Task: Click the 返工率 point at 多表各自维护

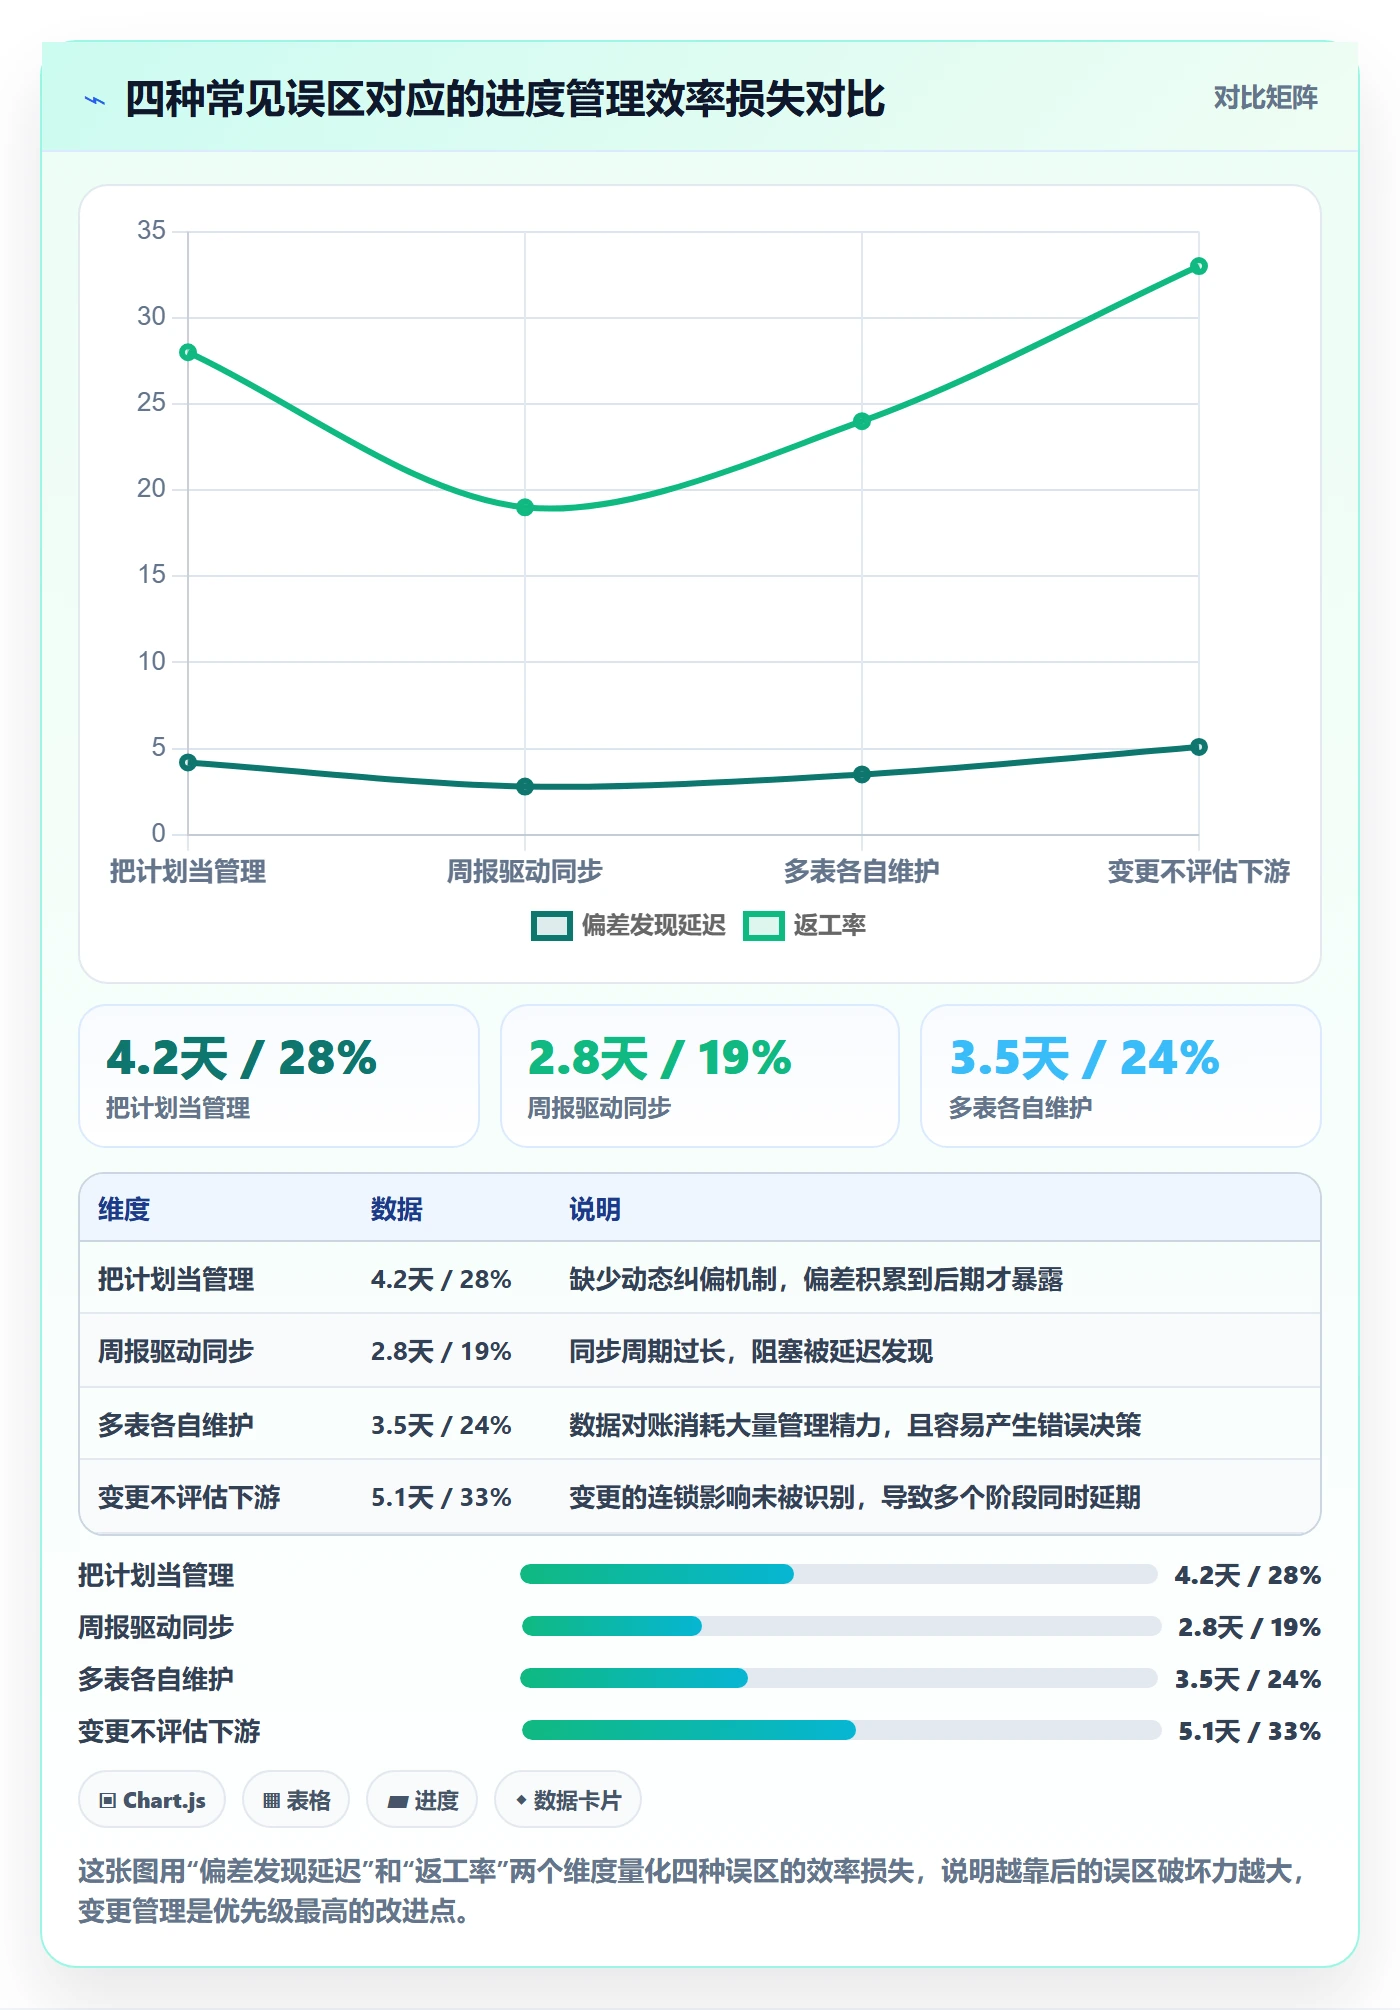Action: 862,421
